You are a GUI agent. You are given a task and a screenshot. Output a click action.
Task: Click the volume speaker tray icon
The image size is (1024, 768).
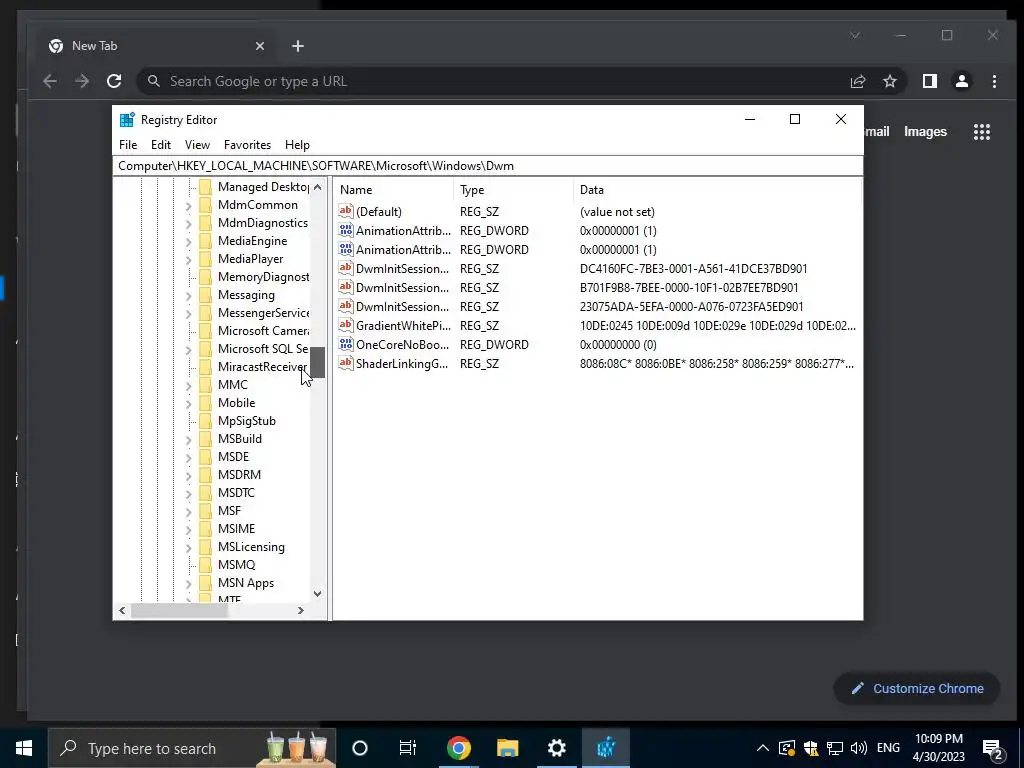[859, 748]
